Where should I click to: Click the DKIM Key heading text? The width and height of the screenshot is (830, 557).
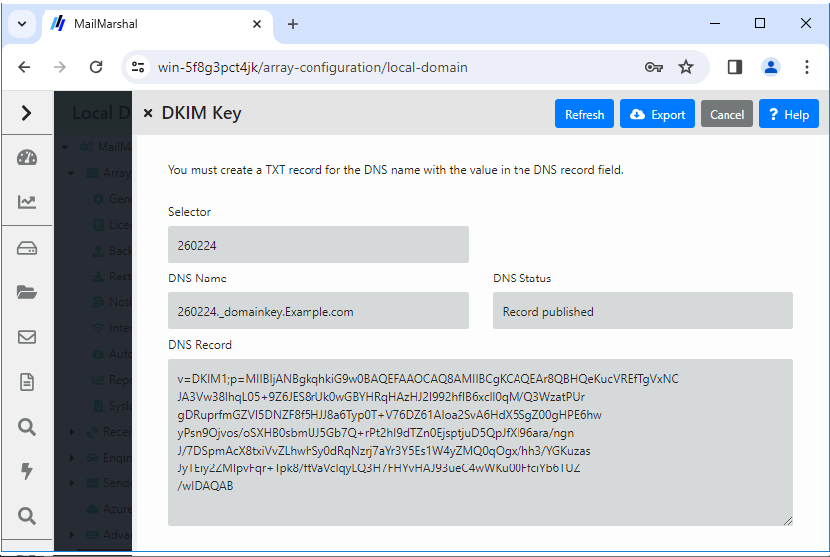tap(201, 113)
